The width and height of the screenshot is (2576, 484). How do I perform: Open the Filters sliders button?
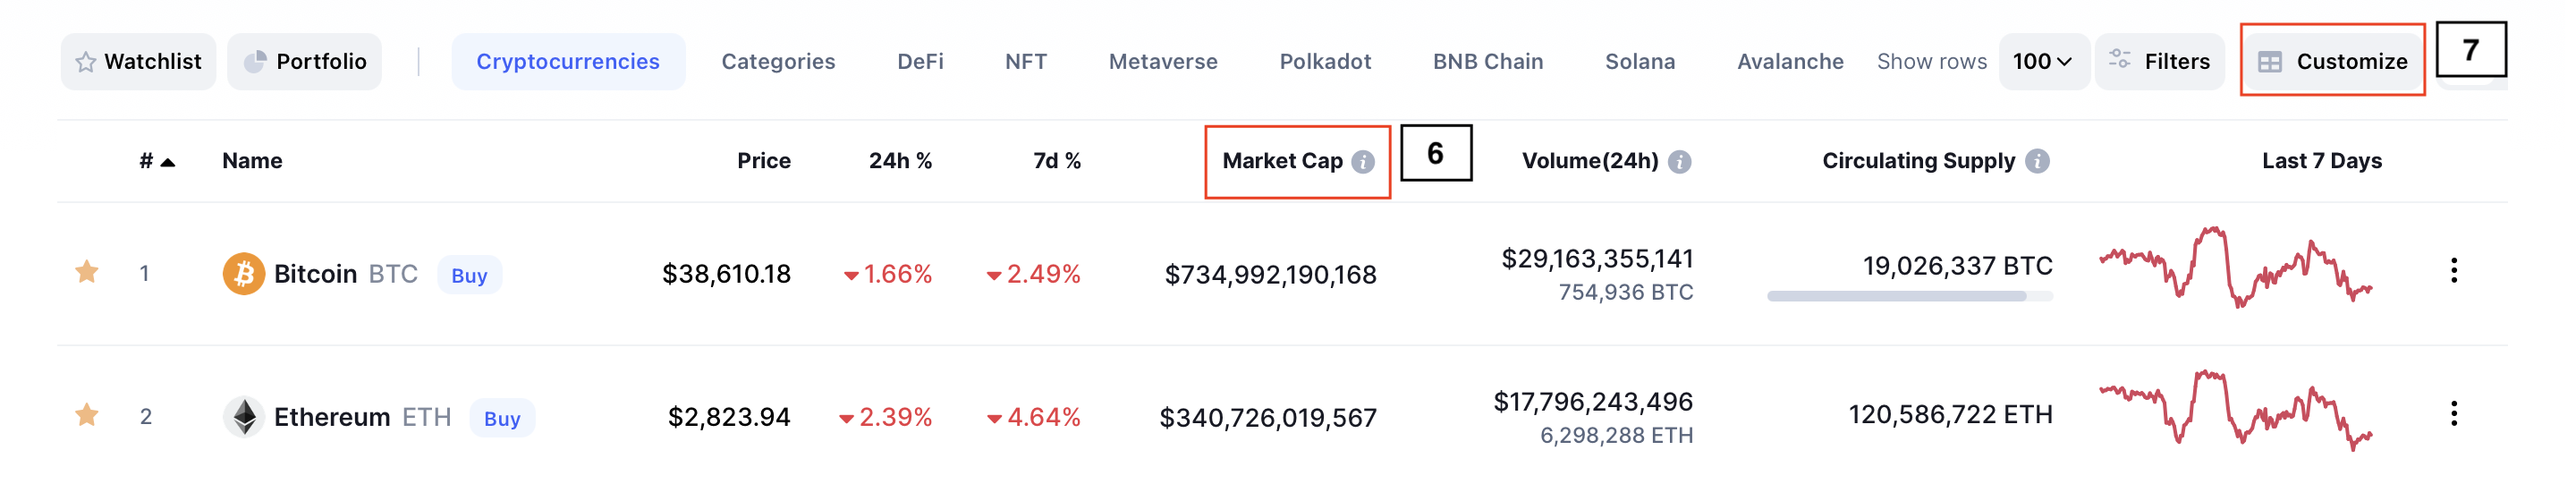click(2159, 61)
